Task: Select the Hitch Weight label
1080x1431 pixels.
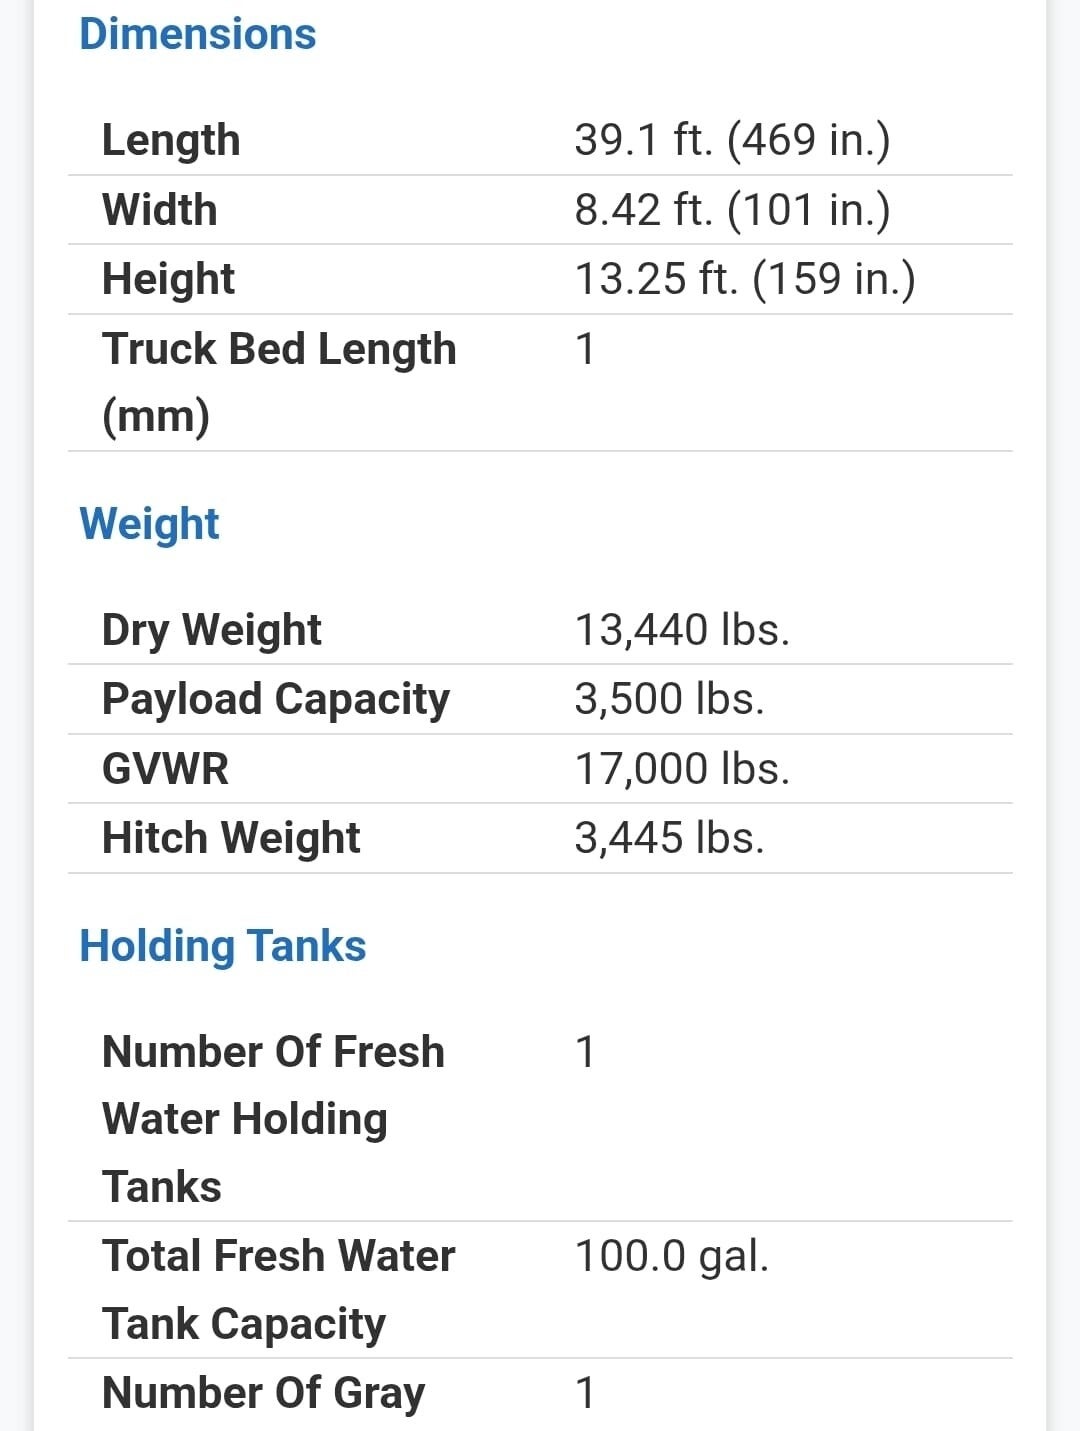Action: pyautogui.click(x=231, y=838)
